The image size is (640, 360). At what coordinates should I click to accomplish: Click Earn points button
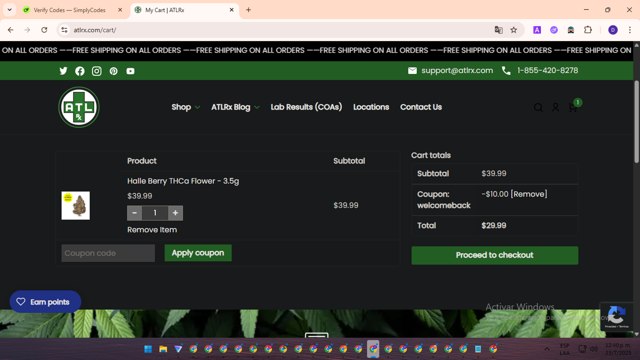click(45, 302)
